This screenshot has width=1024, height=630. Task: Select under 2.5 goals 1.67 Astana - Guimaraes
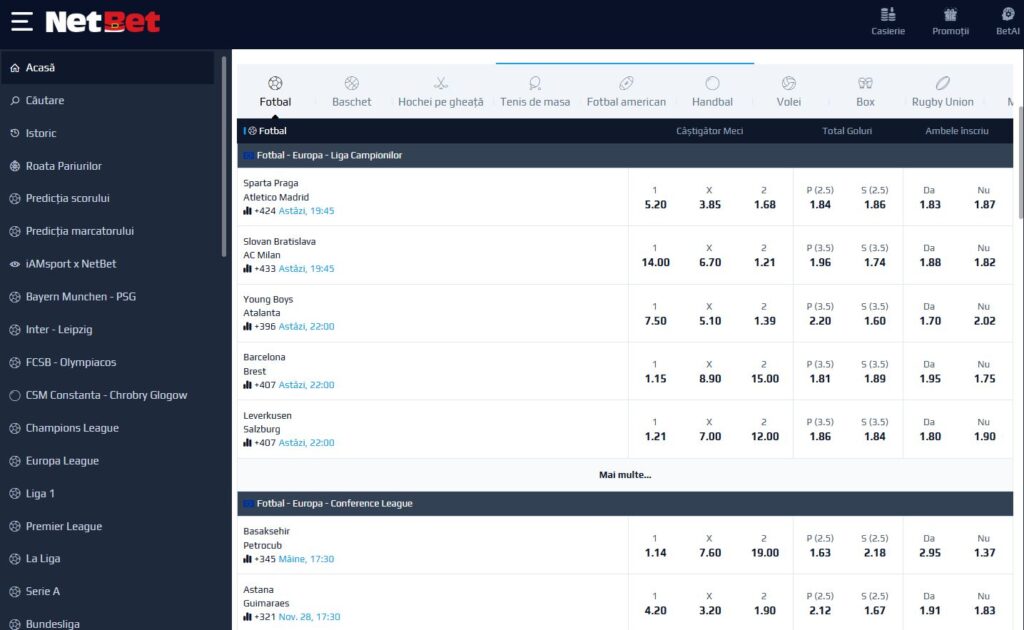tap(874, 604)
